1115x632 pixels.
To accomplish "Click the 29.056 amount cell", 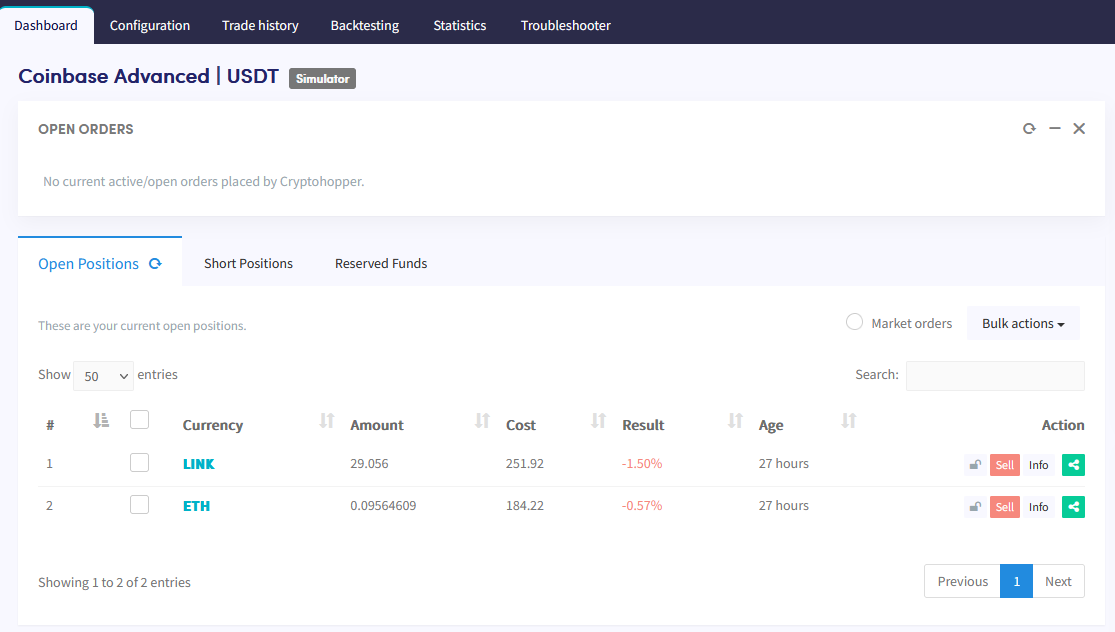I will (369, 464).
